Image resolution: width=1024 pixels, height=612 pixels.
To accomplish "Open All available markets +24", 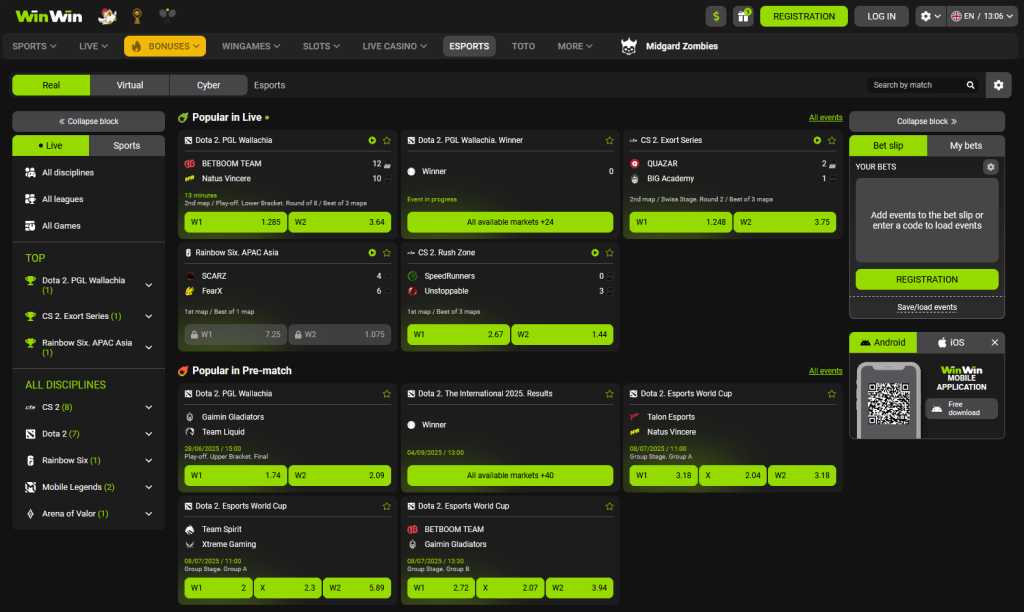I will [x=510, y=222].
